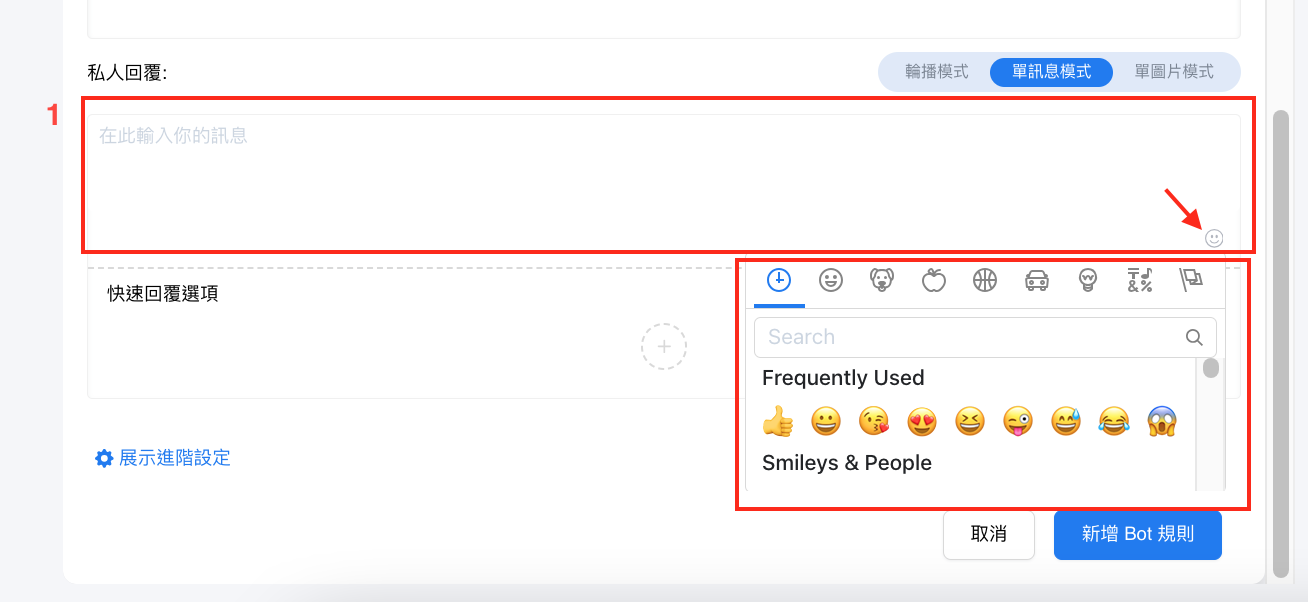Viewport: 1308px width, 602px height.
Task: Open the emoji picker smiley icon
Action: click(1214, 238)
